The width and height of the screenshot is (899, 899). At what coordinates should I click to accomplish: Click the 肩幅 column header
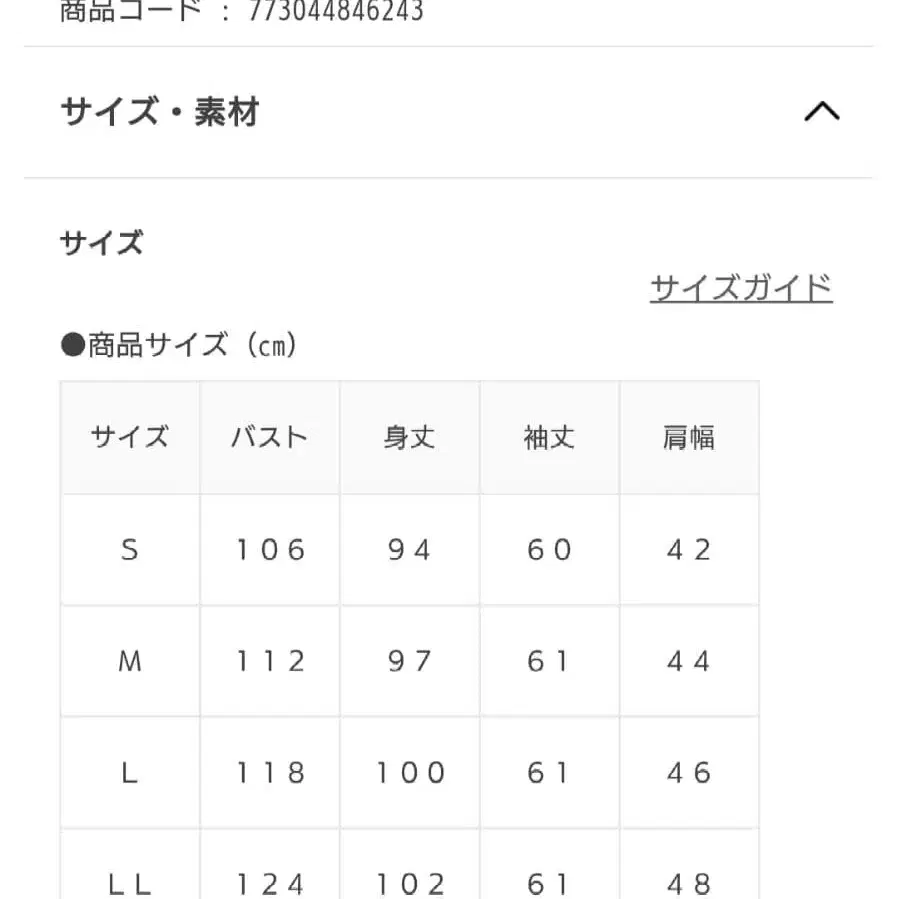click(x=689, y=437)
